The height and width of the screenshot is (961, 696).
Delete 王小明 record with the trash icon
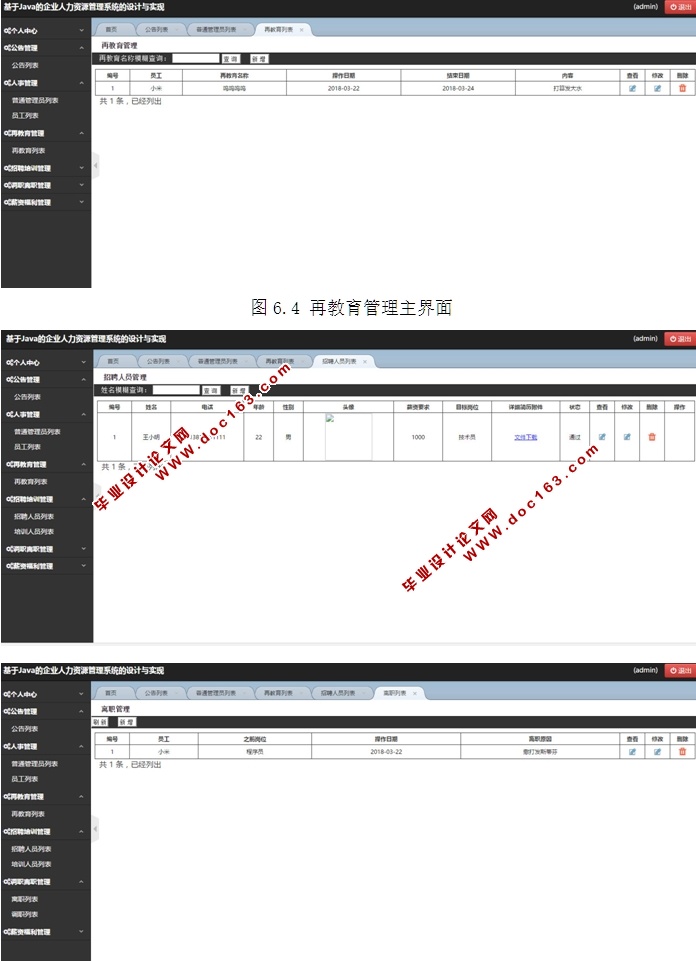652,437
